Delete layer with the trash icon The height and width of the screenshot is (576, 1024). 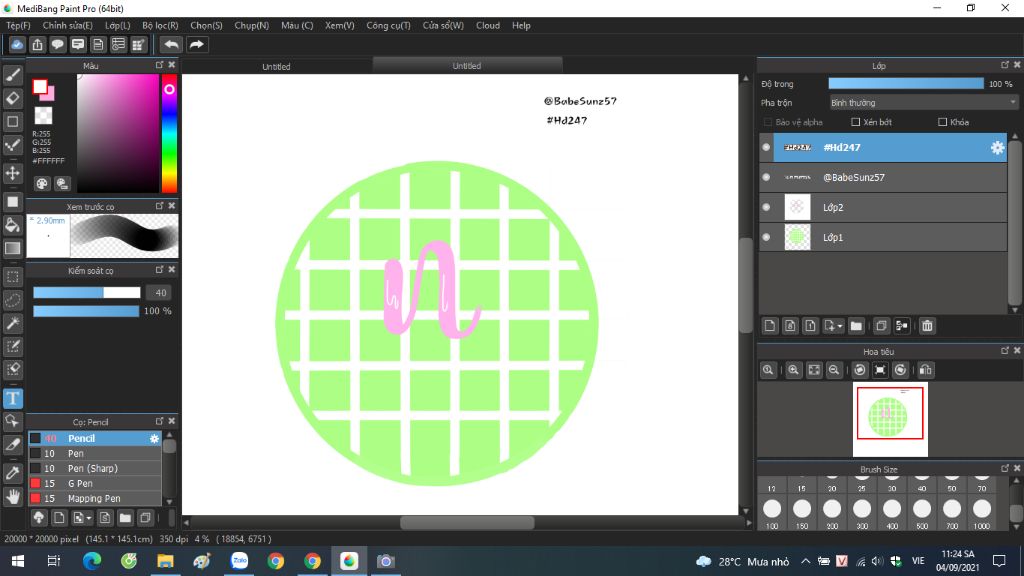927,326
